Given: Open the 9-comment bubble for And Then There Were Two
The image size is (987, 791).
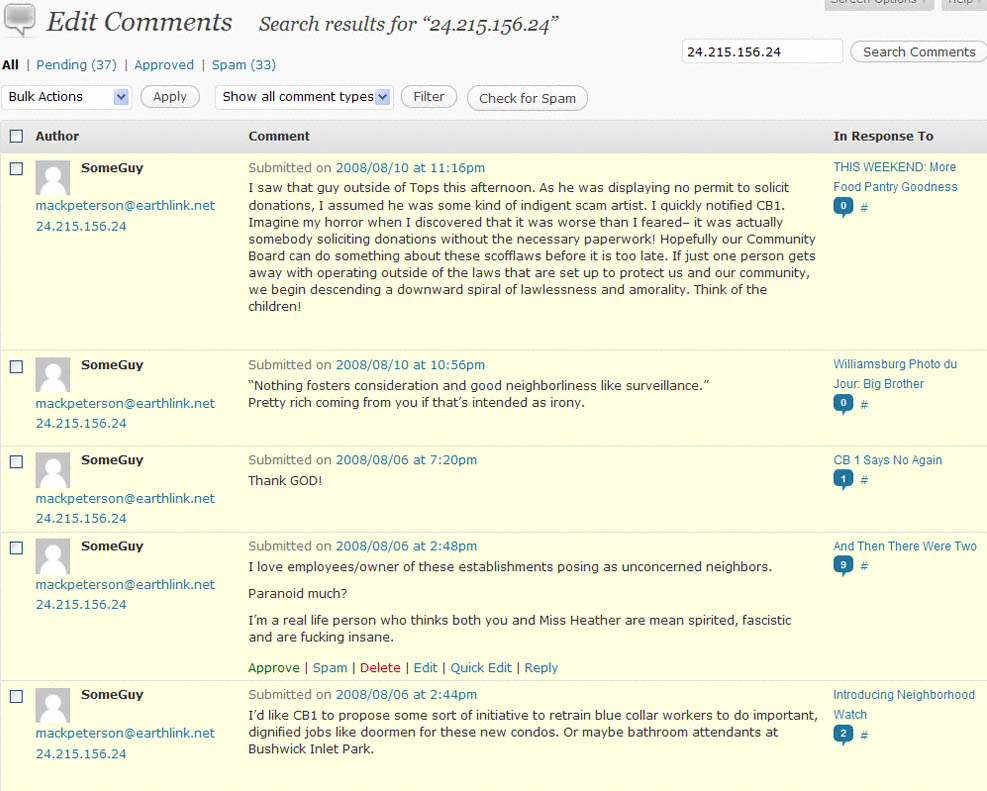Looking at the screenshot, I should click(x=843, y=566).
